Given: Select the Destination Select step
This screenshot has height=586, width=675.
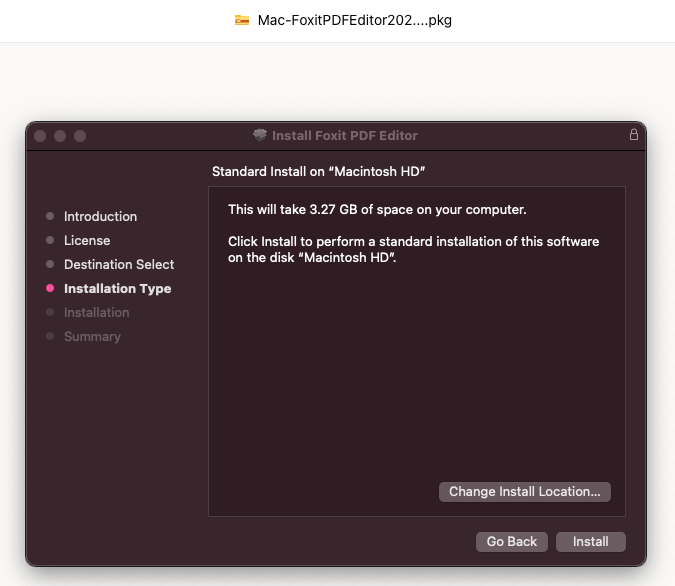Looking at the screenshot, I should click(x=119, y=264).
